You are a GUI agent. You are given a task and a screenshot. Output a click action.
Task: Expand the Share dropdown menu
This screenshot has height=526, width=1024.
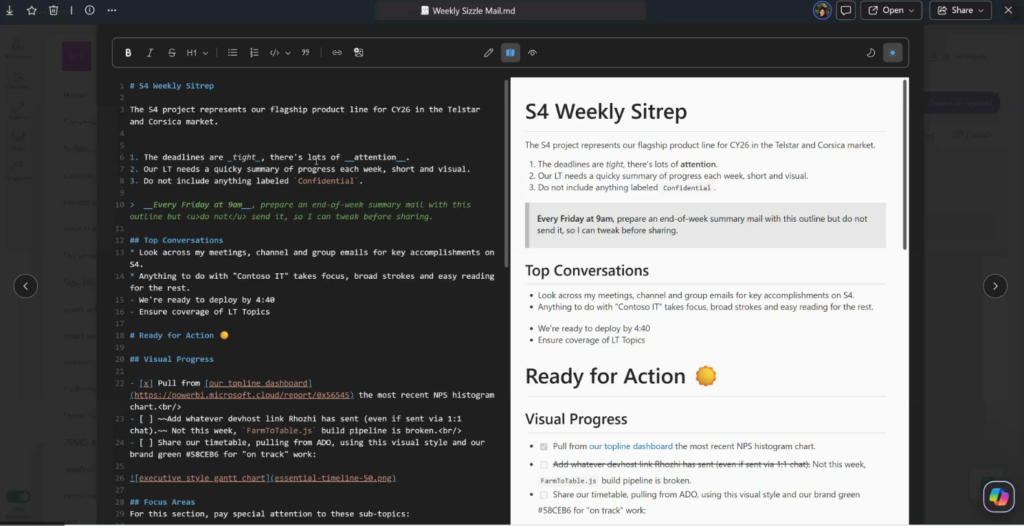click(x=981, y=10)
